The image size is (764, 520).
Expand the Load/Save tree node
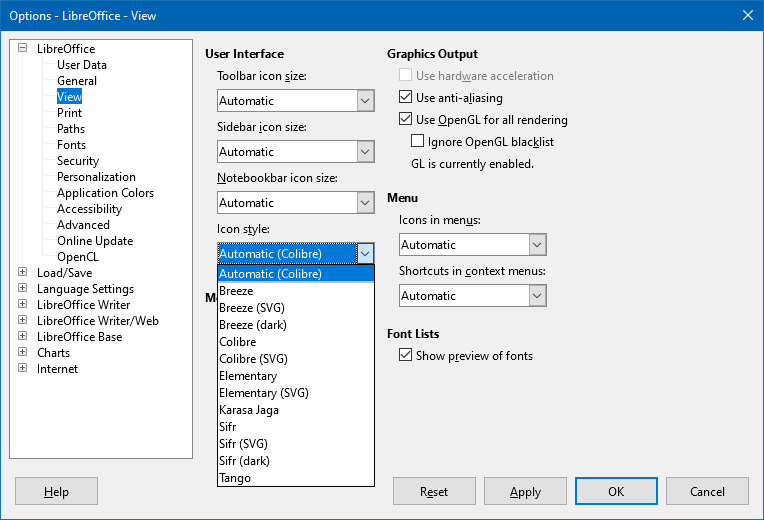click(23, 272)
